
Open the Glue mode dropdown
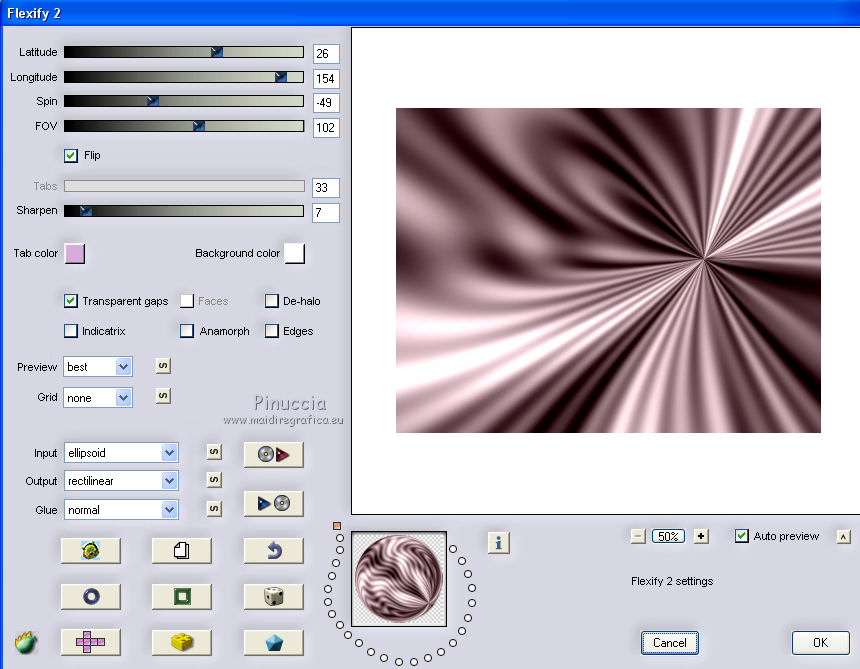click(x=121, y=510)
